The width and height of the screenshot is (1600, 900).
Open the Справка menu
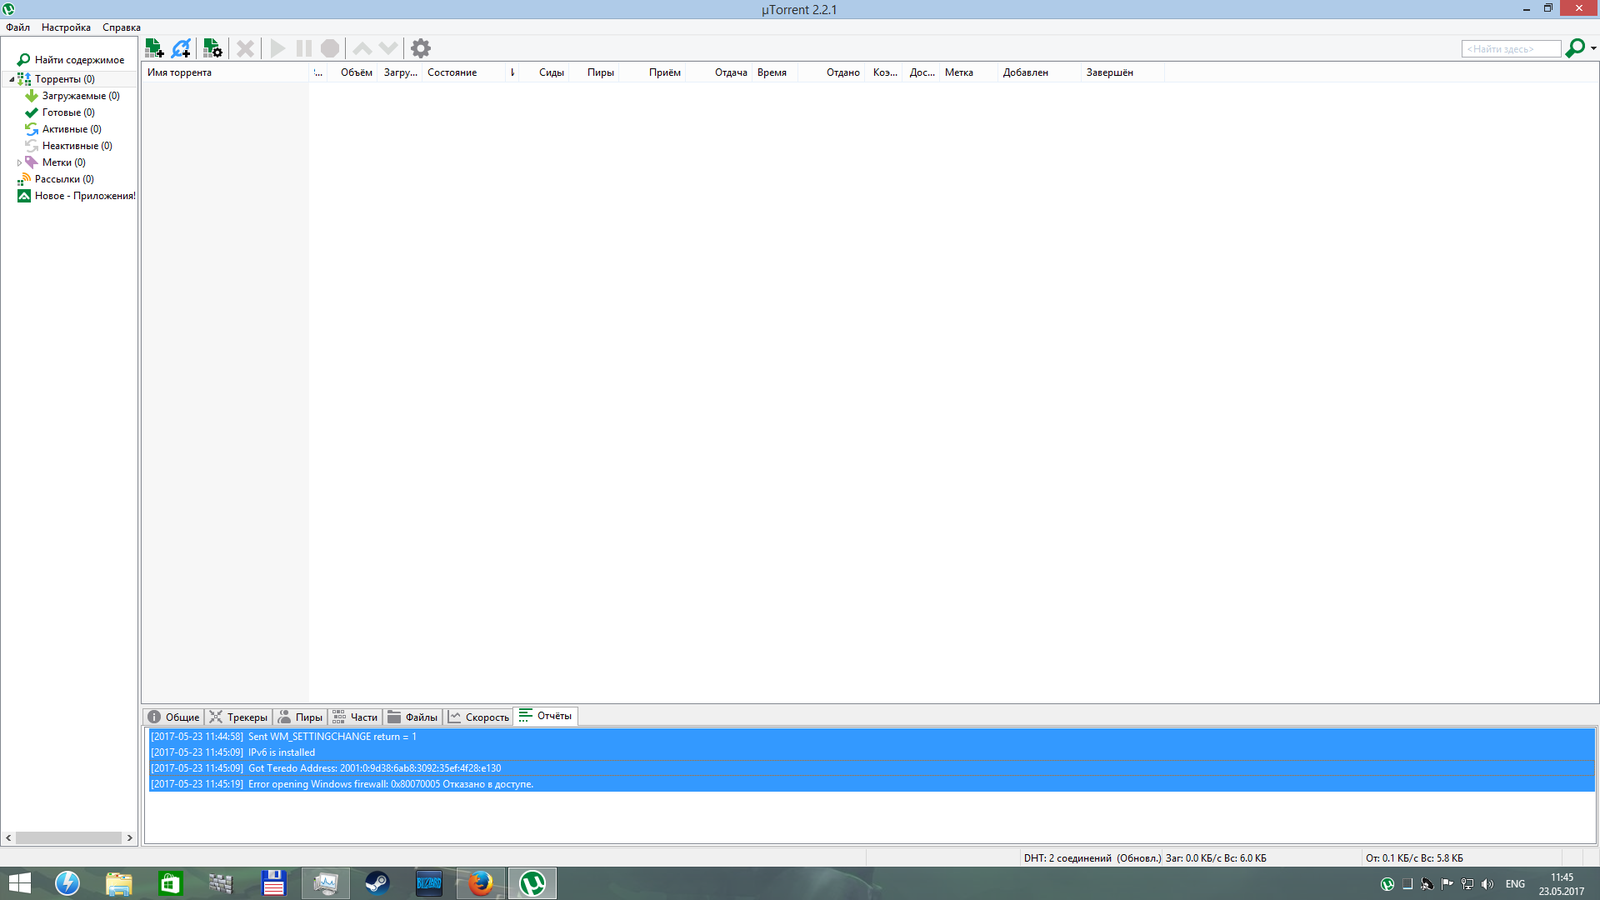(121, 27)
